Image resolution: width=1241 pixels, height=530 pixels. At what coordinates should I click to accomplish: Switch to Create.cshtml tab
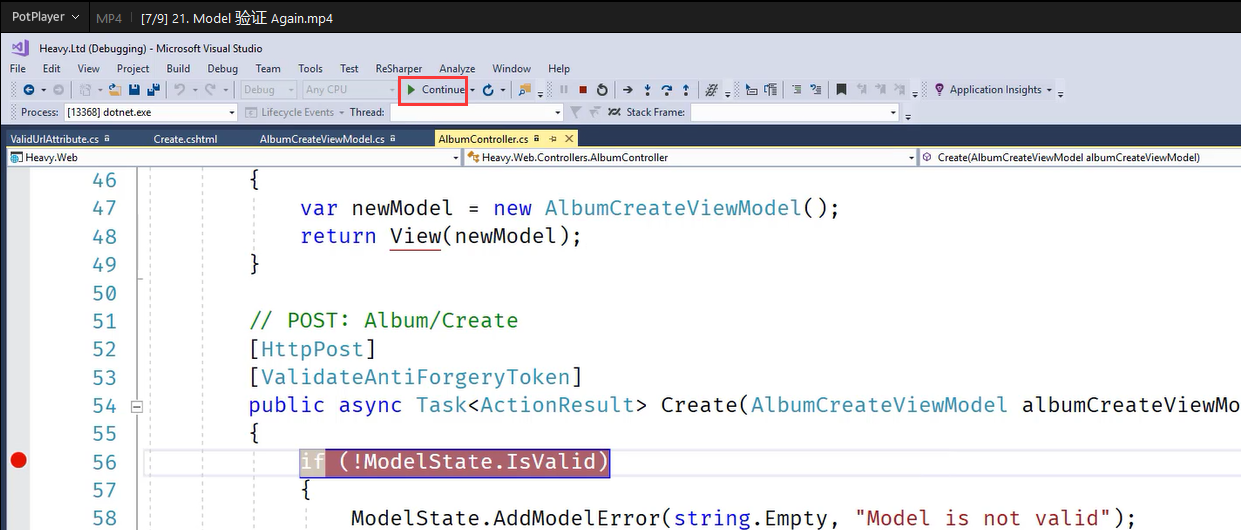(x=185, y=139)
